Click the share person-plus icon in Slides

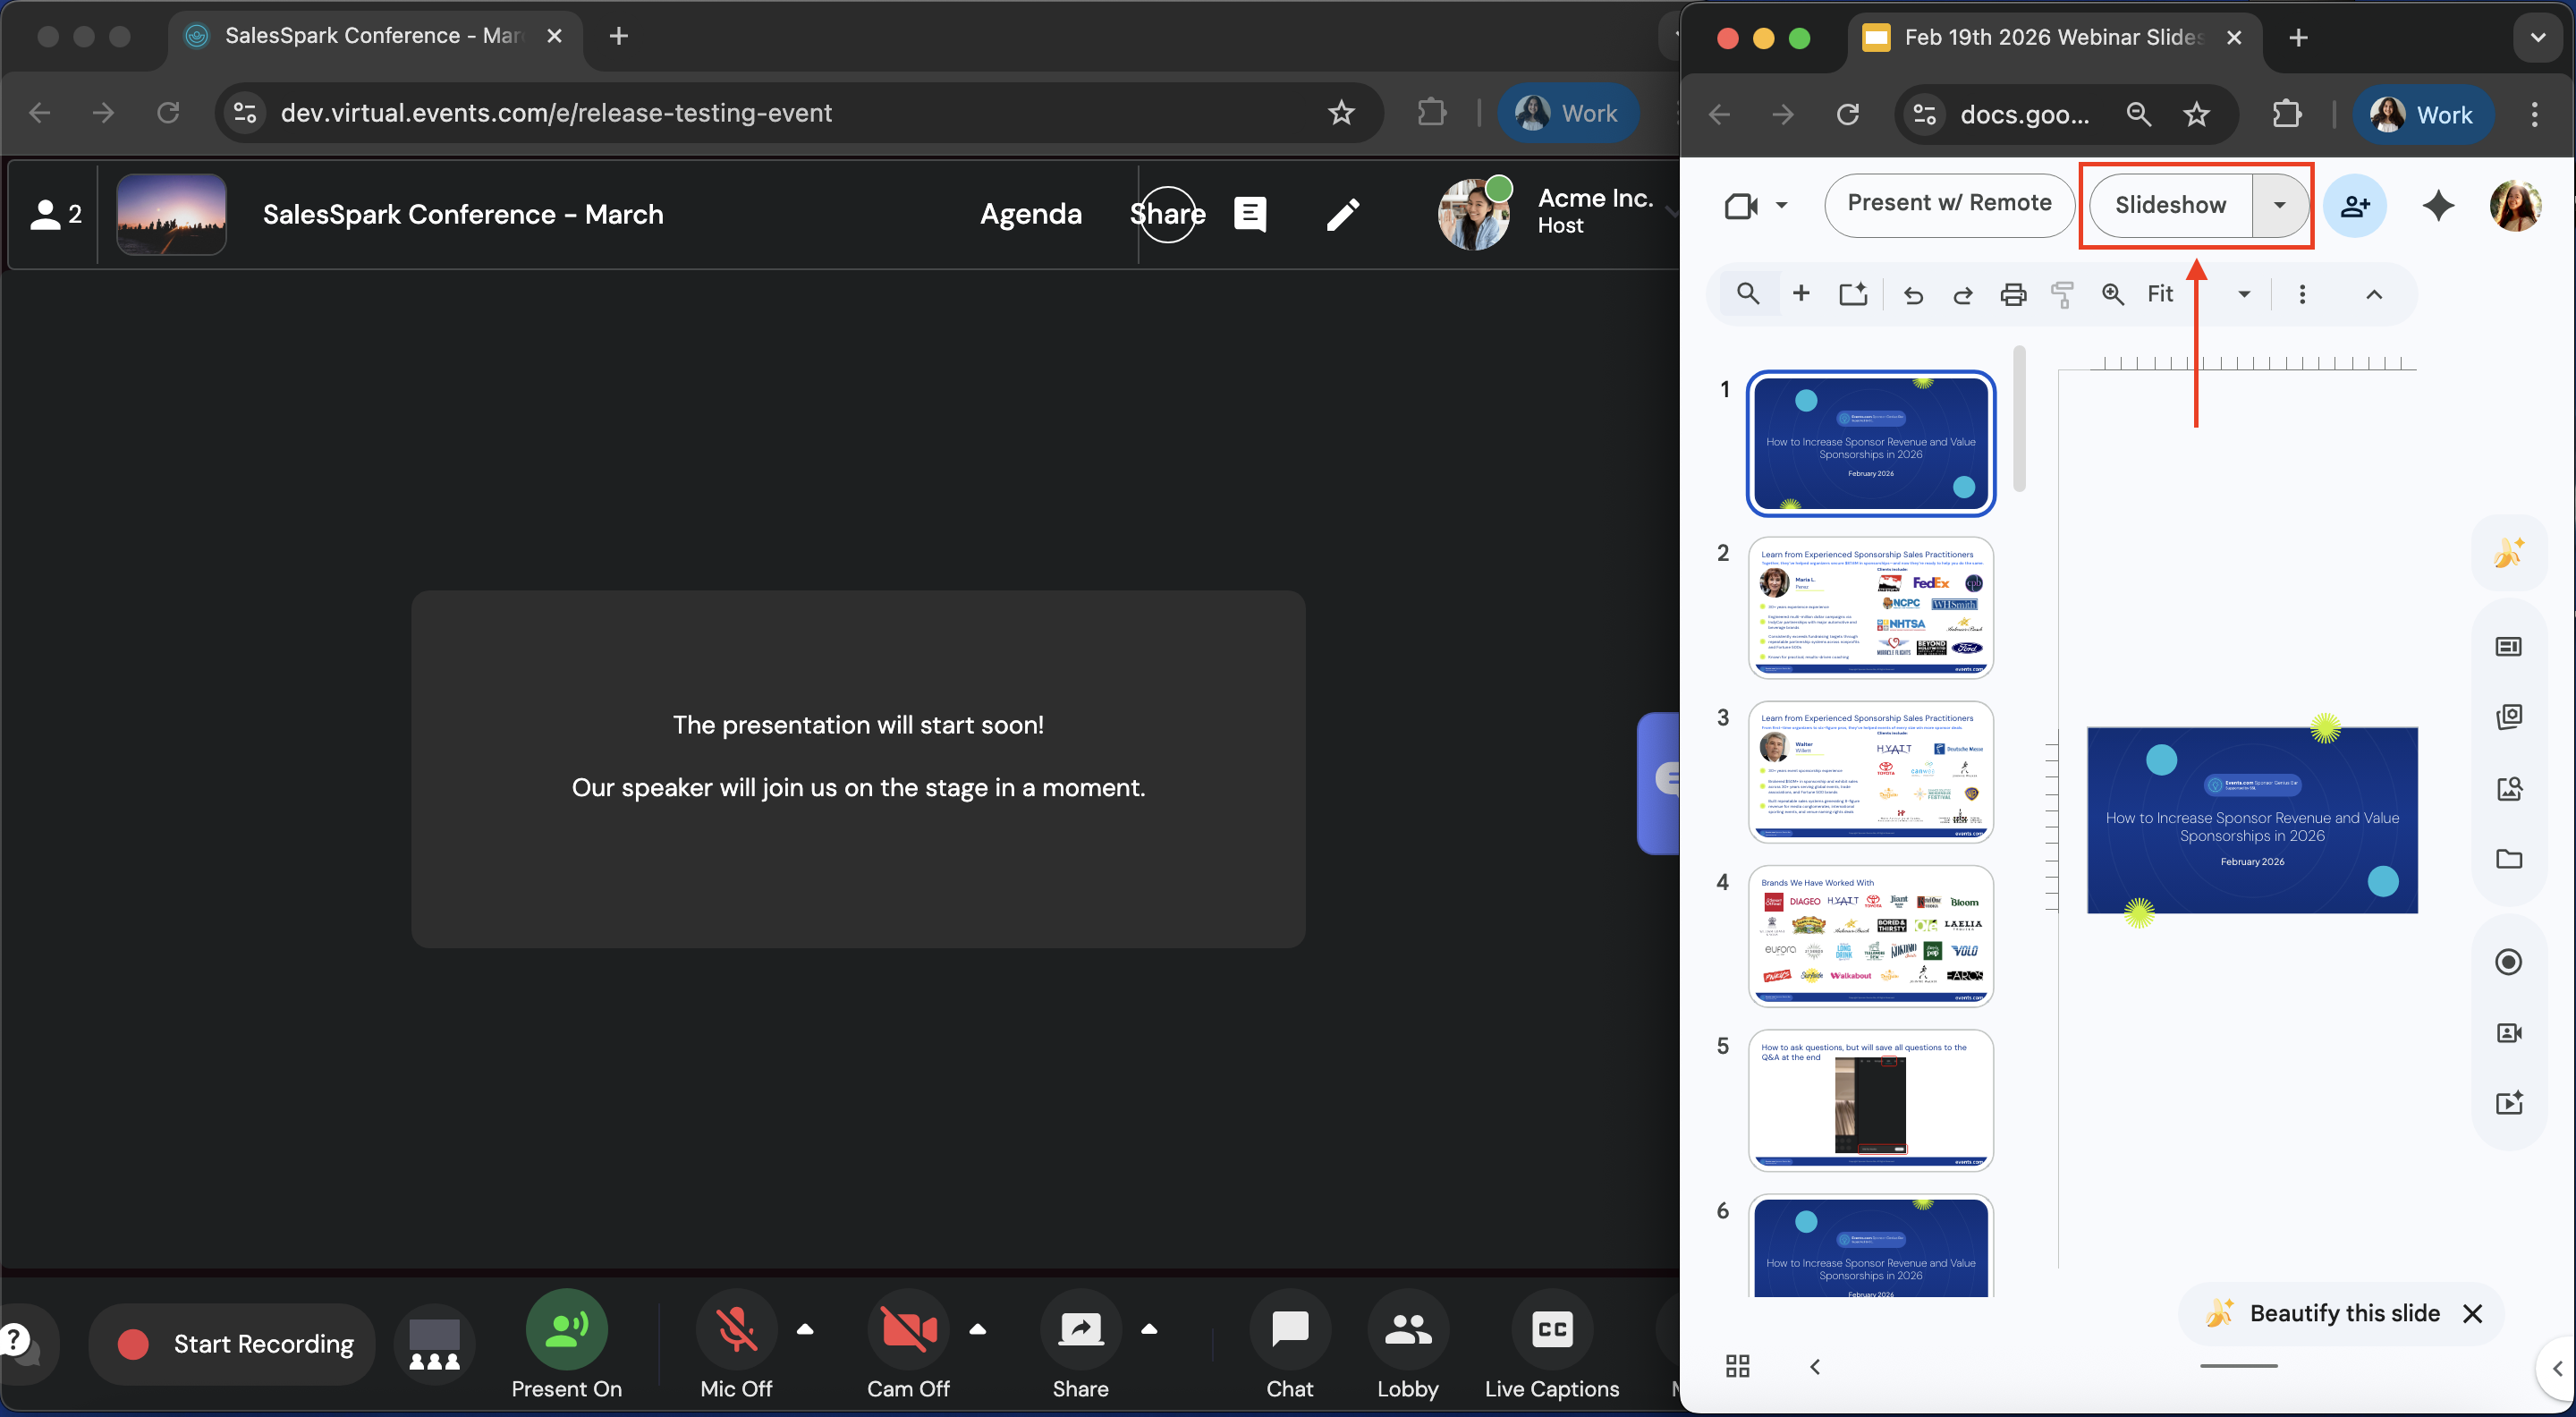(2354, 206)
